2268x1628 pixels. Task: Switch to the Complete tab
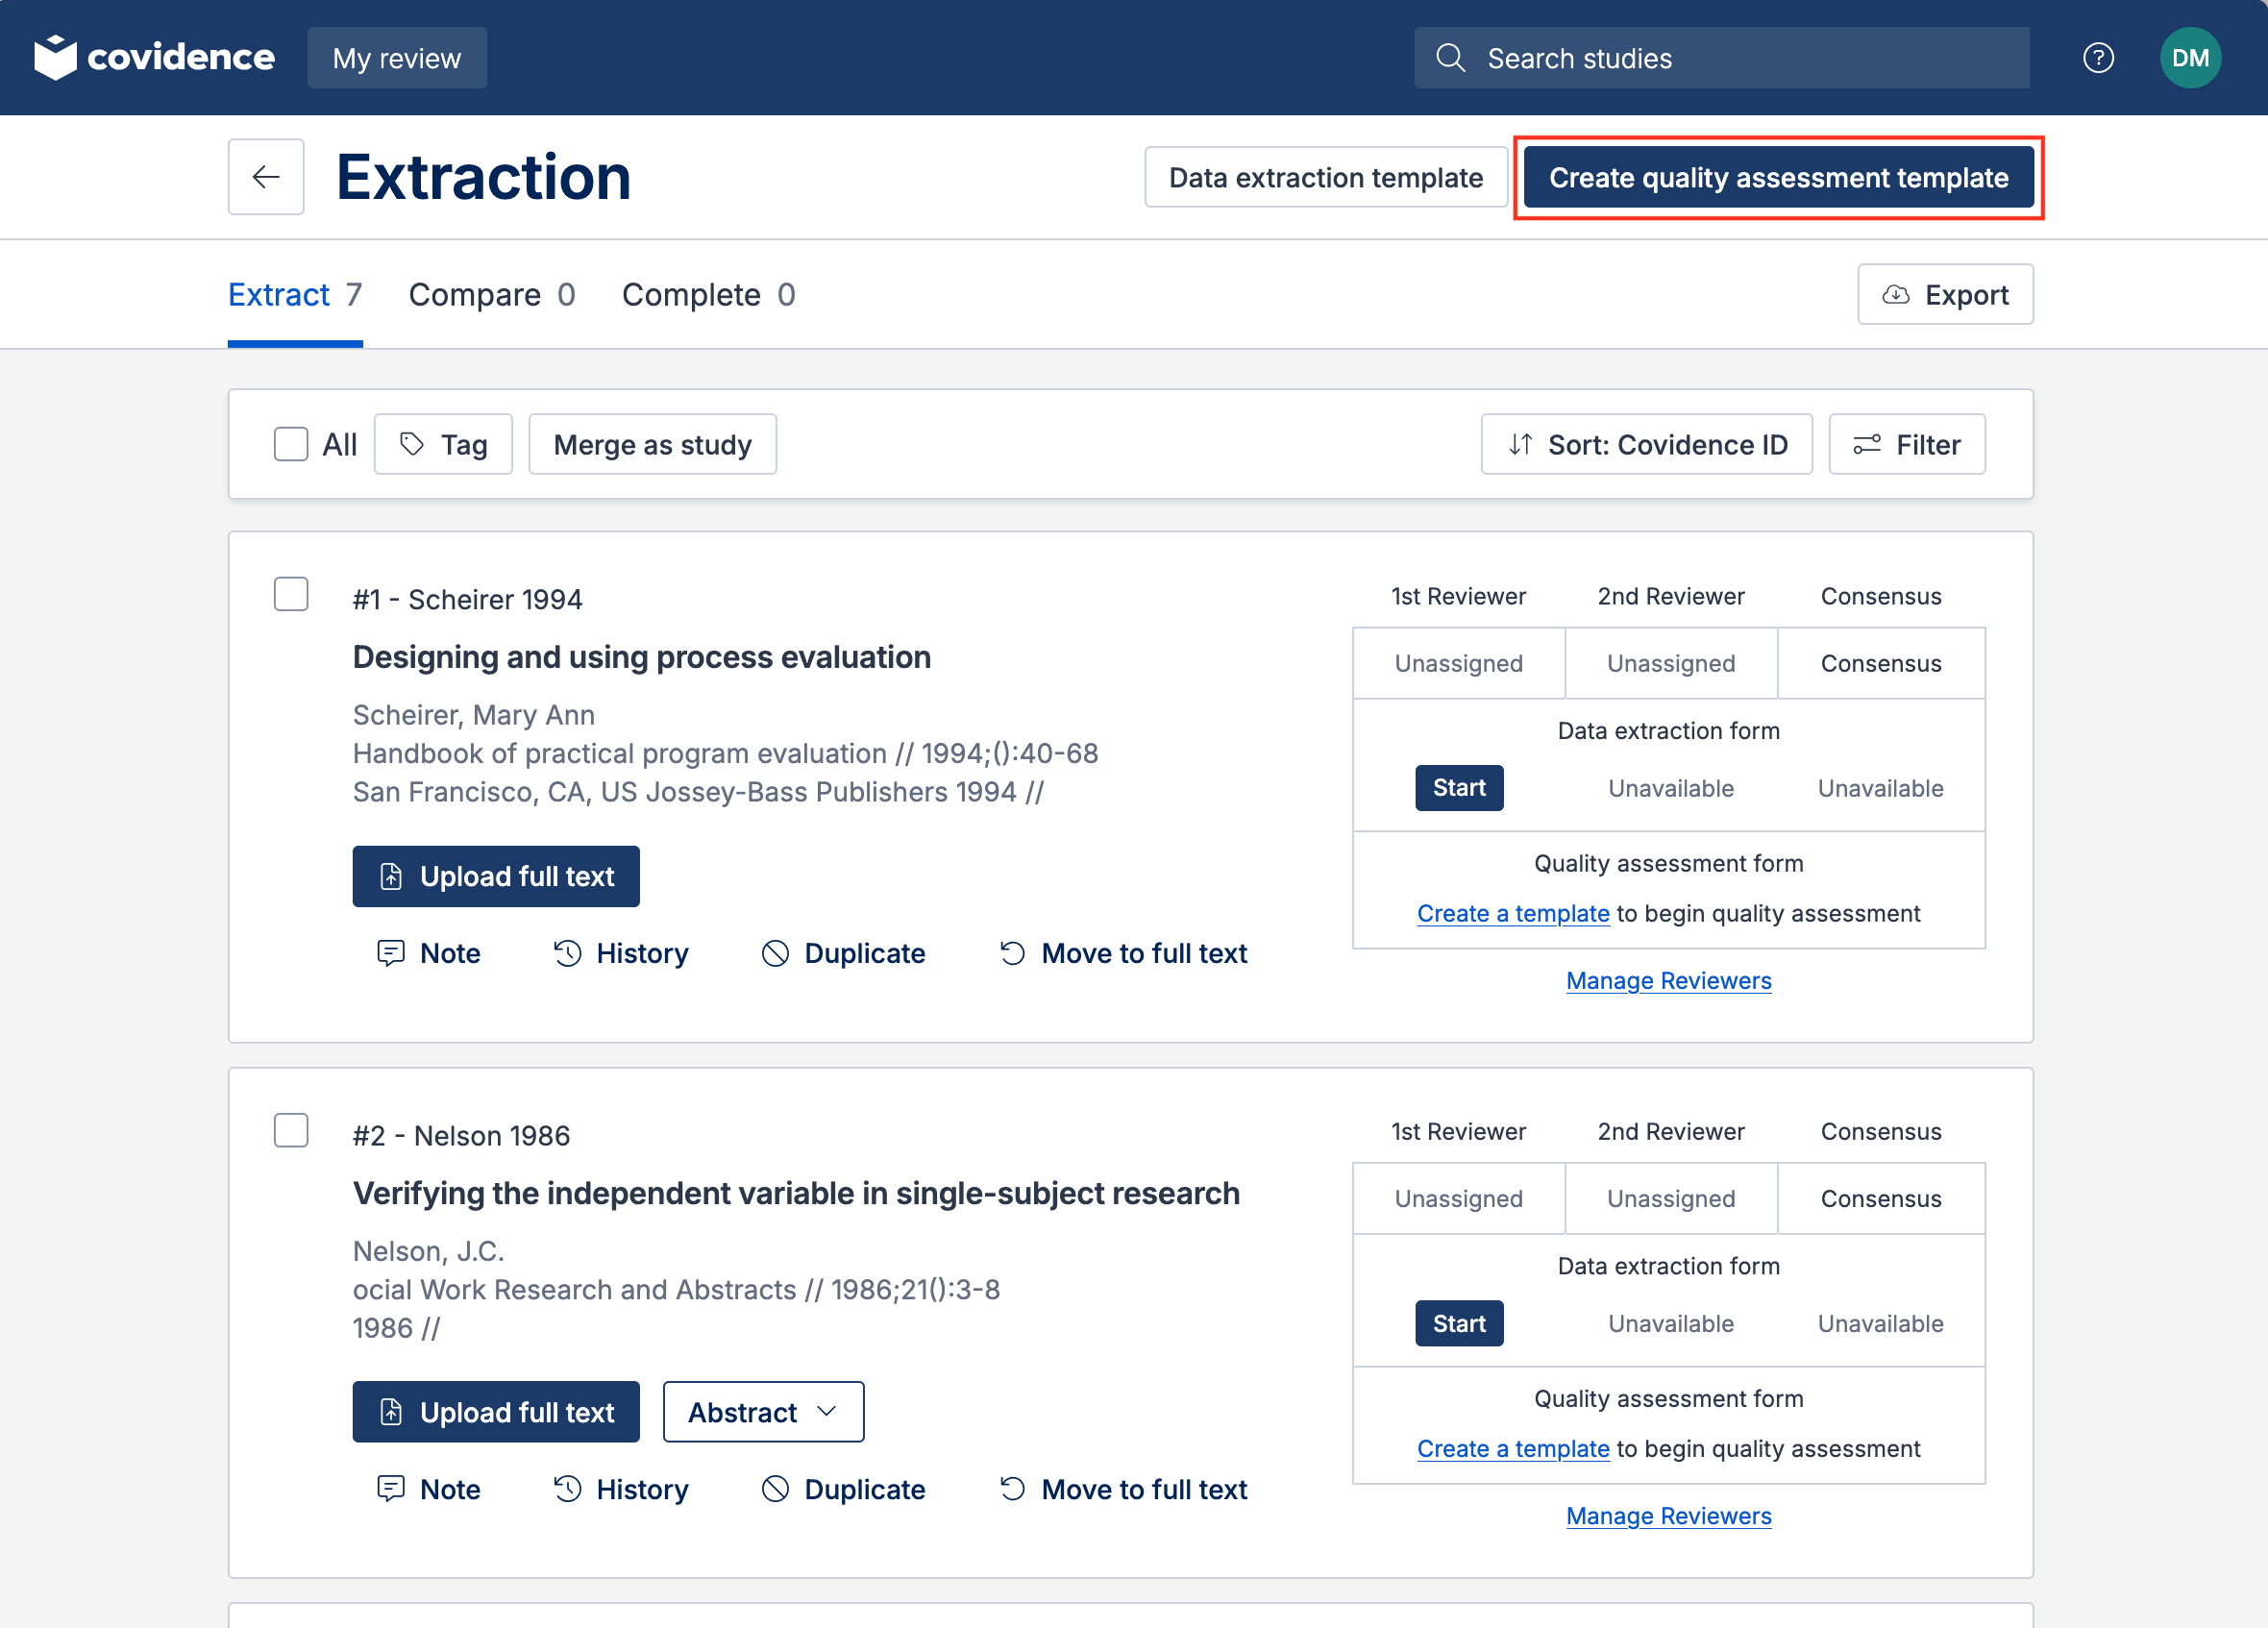(708, 295)
